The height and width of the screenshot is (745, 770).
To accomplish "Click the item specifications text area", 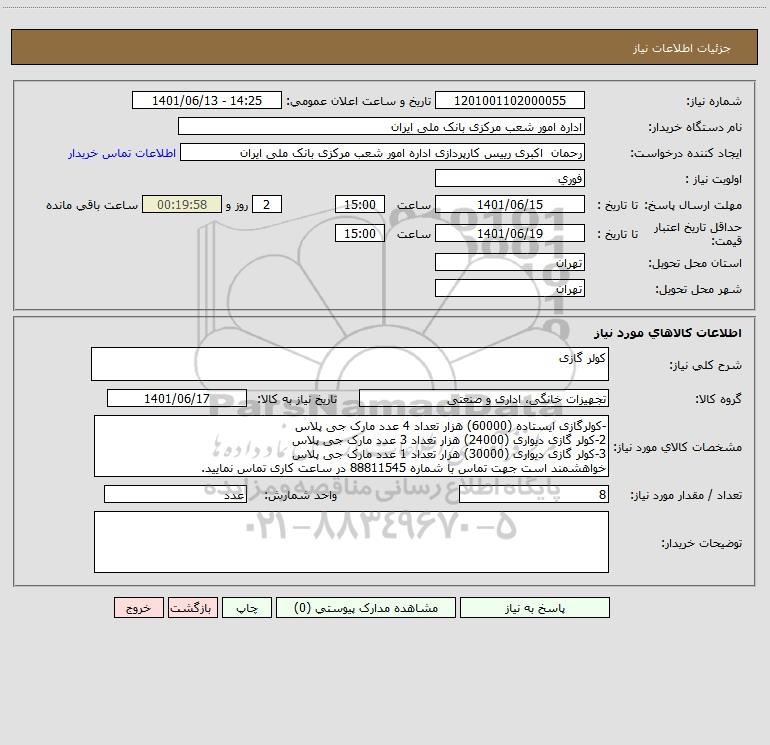I will tap(351, 446).
